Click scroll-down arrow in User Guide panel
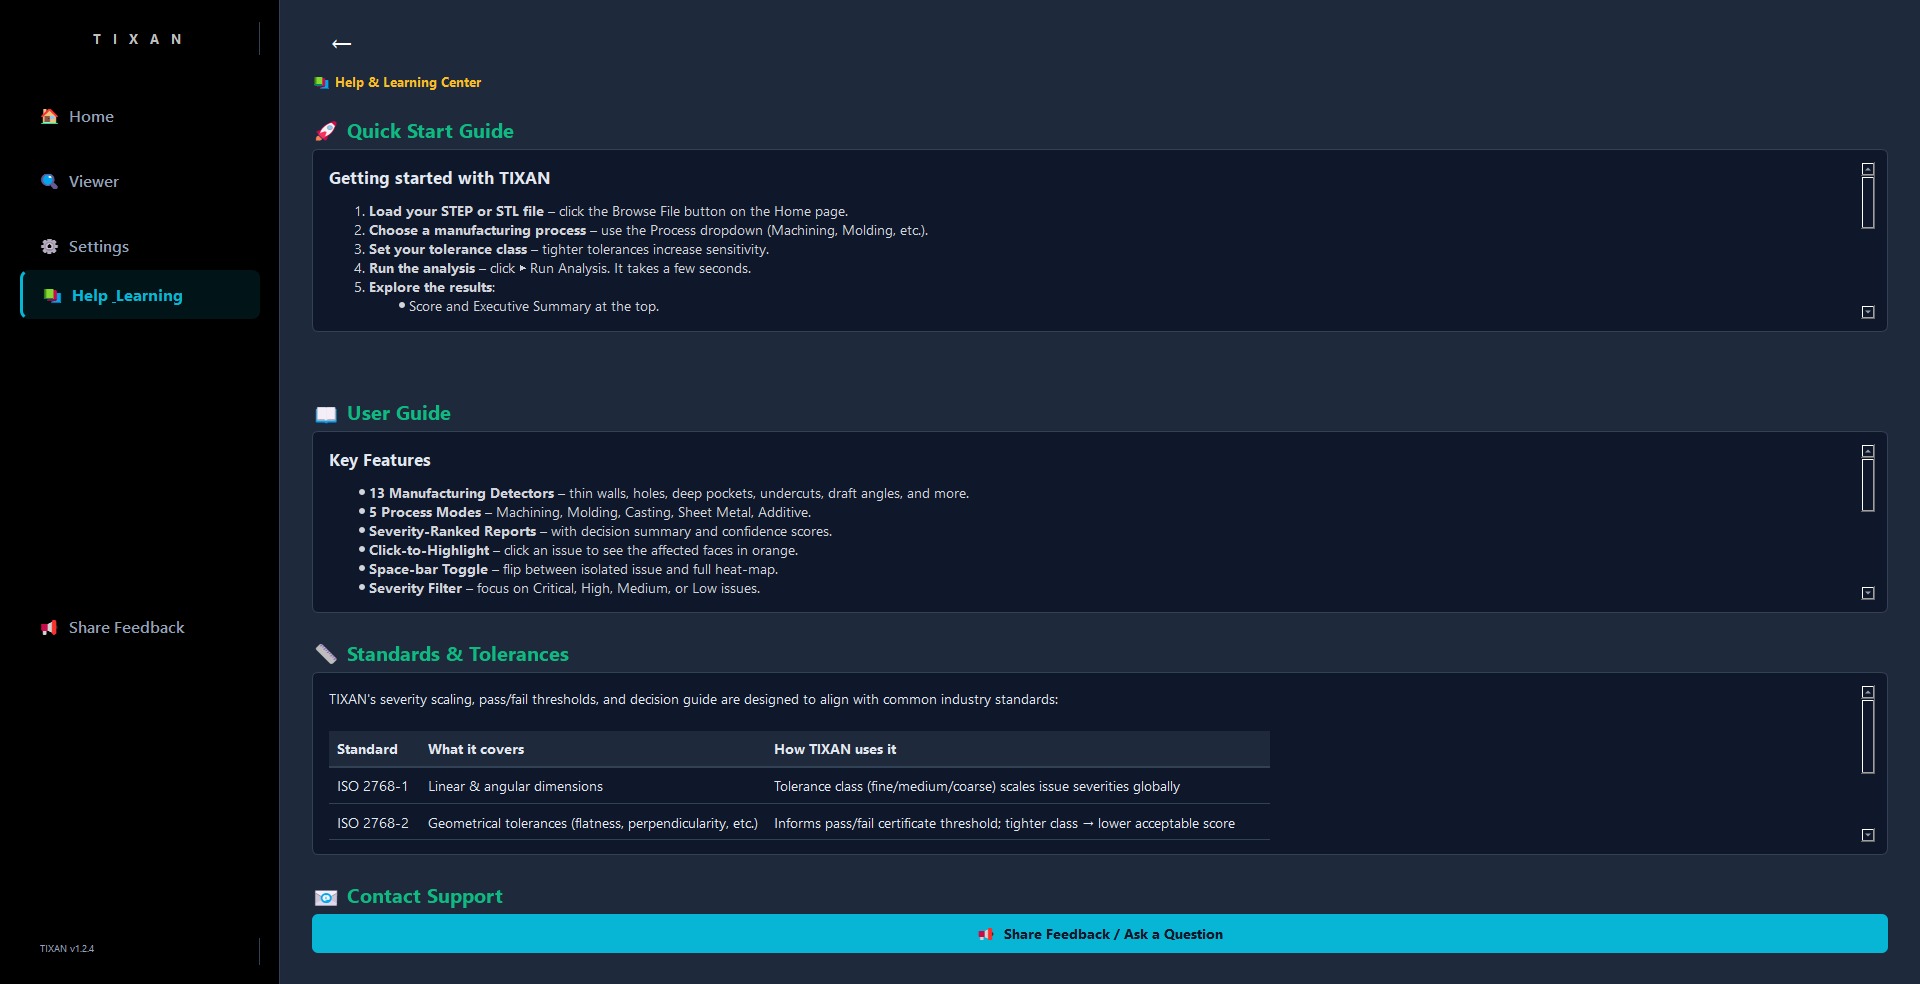Image resolution: width=1920 pixels, height=984 pixels. (x=1868, y=593)
